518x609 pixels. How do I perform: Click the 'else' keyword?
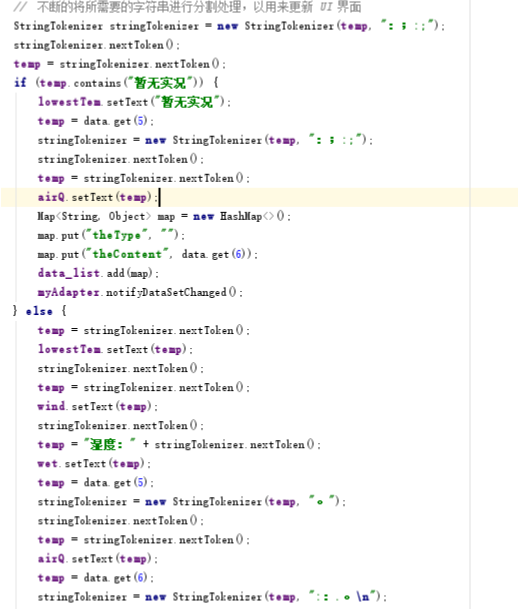[x=39, y=311]
